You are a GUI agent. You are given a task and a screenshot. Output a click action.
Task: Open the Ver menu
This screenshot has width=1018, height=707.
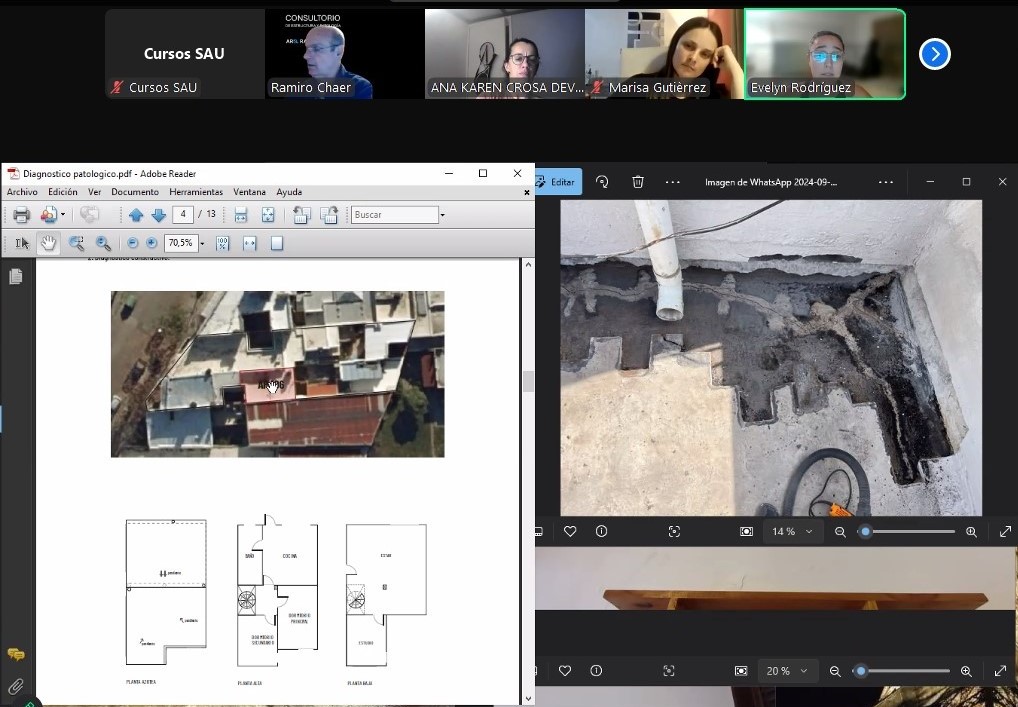pyautogui.click(x=95, y=192)
